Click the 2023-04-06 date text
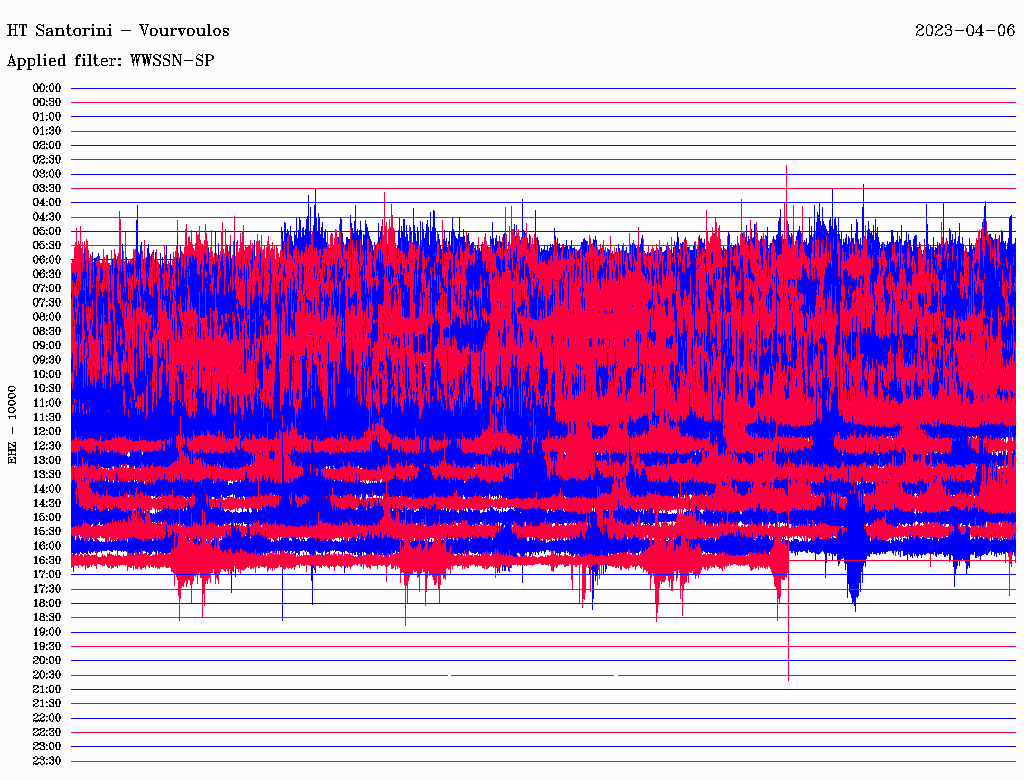Viewport: 1024px width, 780px height. tap(964, 30)
